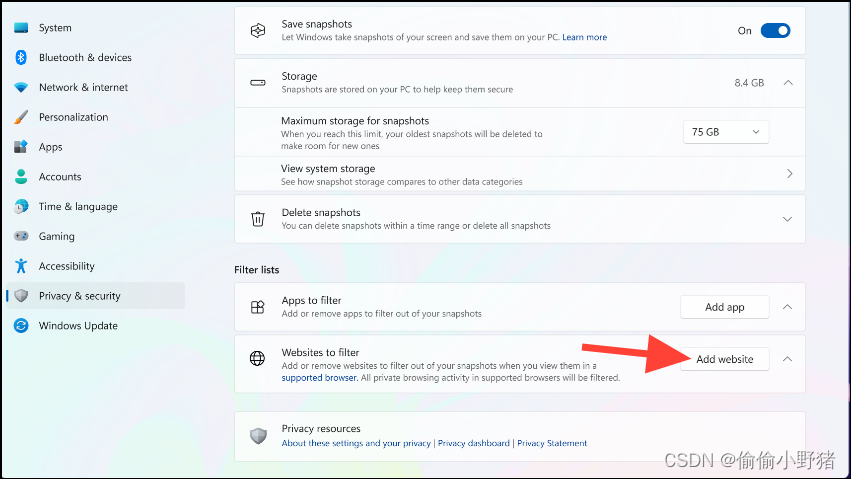Open Learn more link for snapshots
Image resolution: width=851 pixels, height=479 pixels.
point(585,37)
